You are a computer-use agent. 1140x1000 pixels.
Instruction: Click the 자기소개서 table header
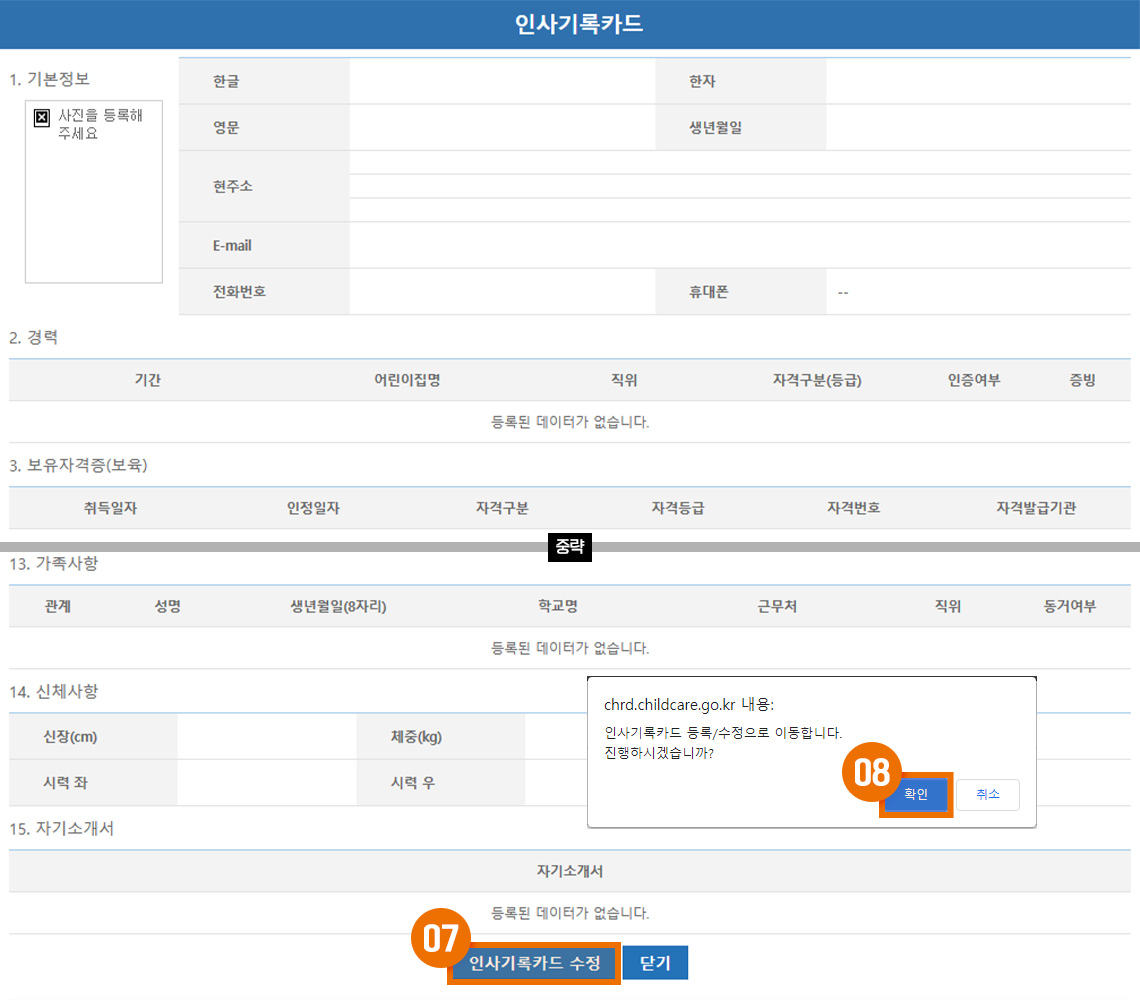point(570,871)
